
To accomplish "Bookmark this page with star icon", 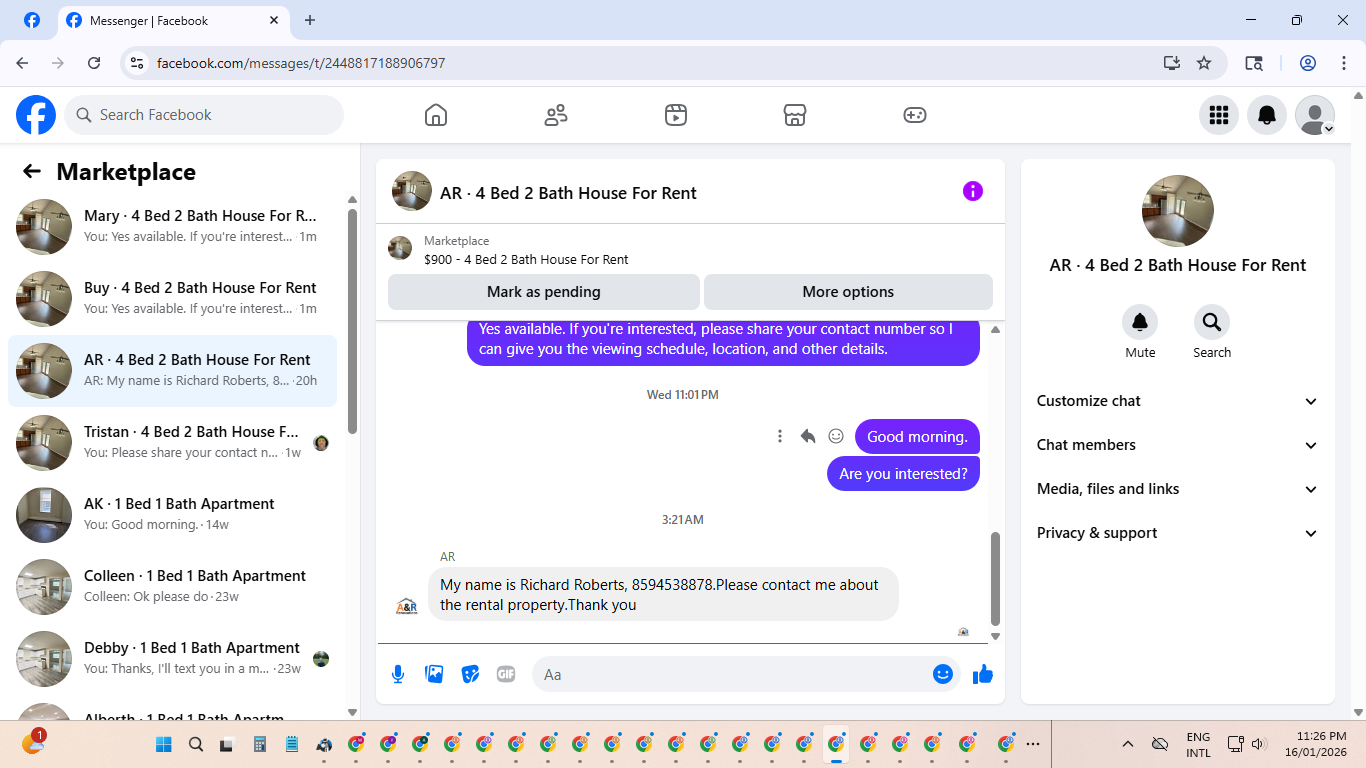I will pyautogui.click(x=1204, y=63).
